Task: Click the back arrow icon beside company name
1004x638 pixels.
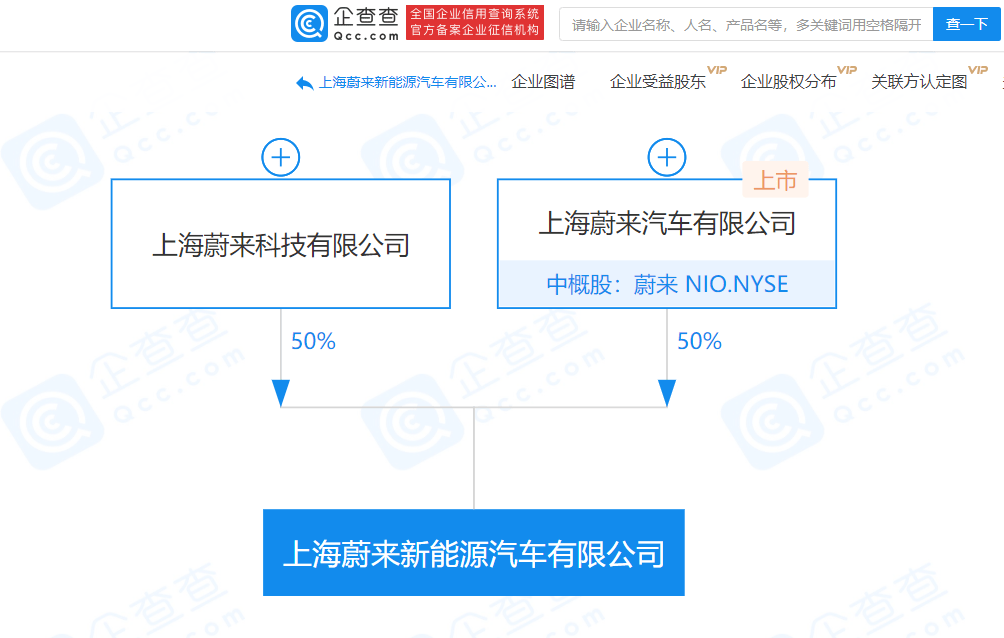Action: (x=304, y=83)
